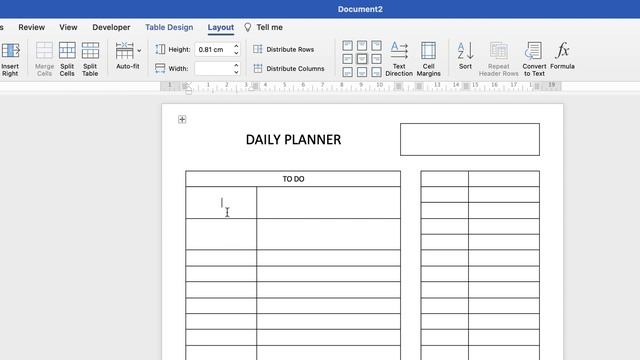Click the Text Direction button
The width and height of the screenshot is (640, 360).
click(x=399, y=59)
